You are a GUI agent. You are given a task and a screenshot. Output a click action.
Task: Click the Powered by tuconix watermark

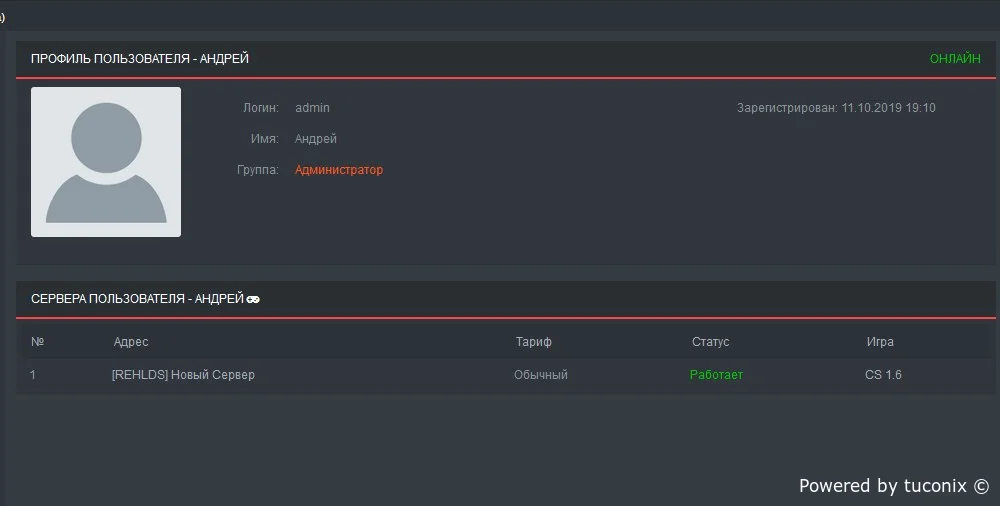click(893, 486)
